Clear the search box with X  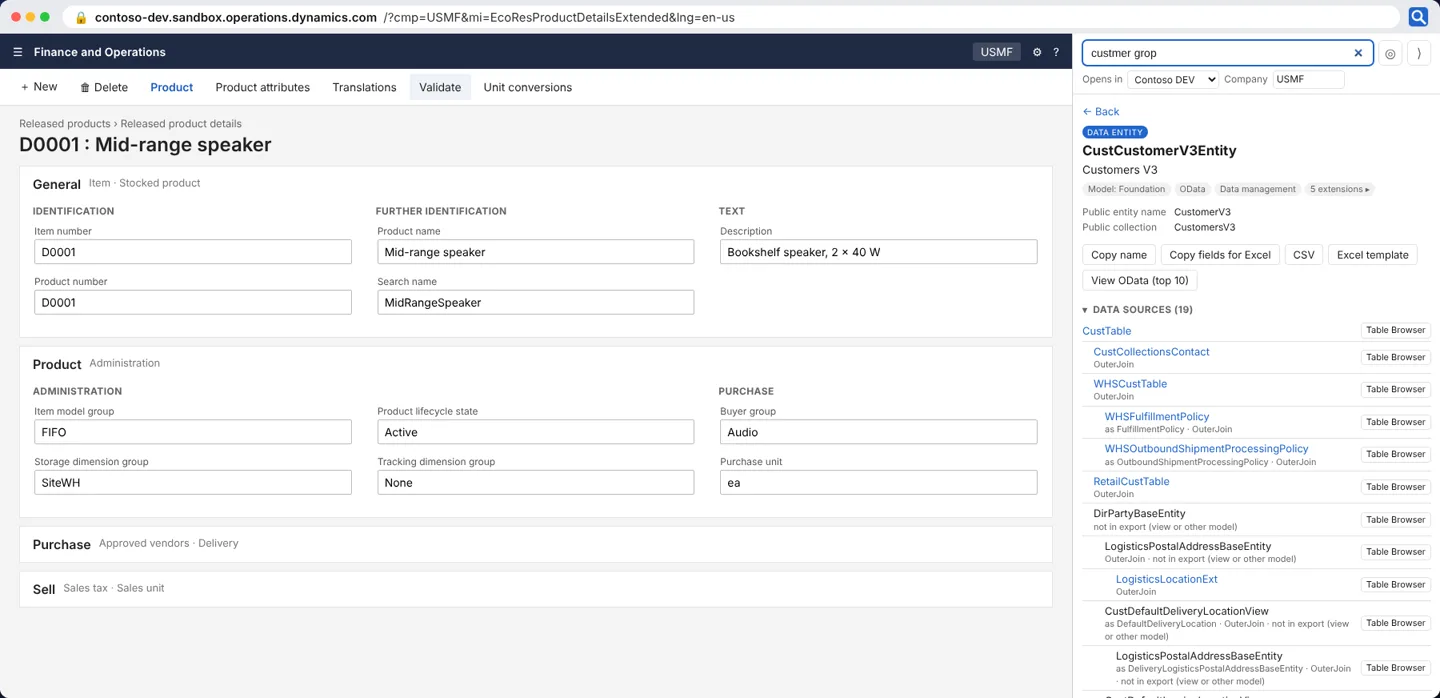pyautogui.click(x=1358, y=53)
